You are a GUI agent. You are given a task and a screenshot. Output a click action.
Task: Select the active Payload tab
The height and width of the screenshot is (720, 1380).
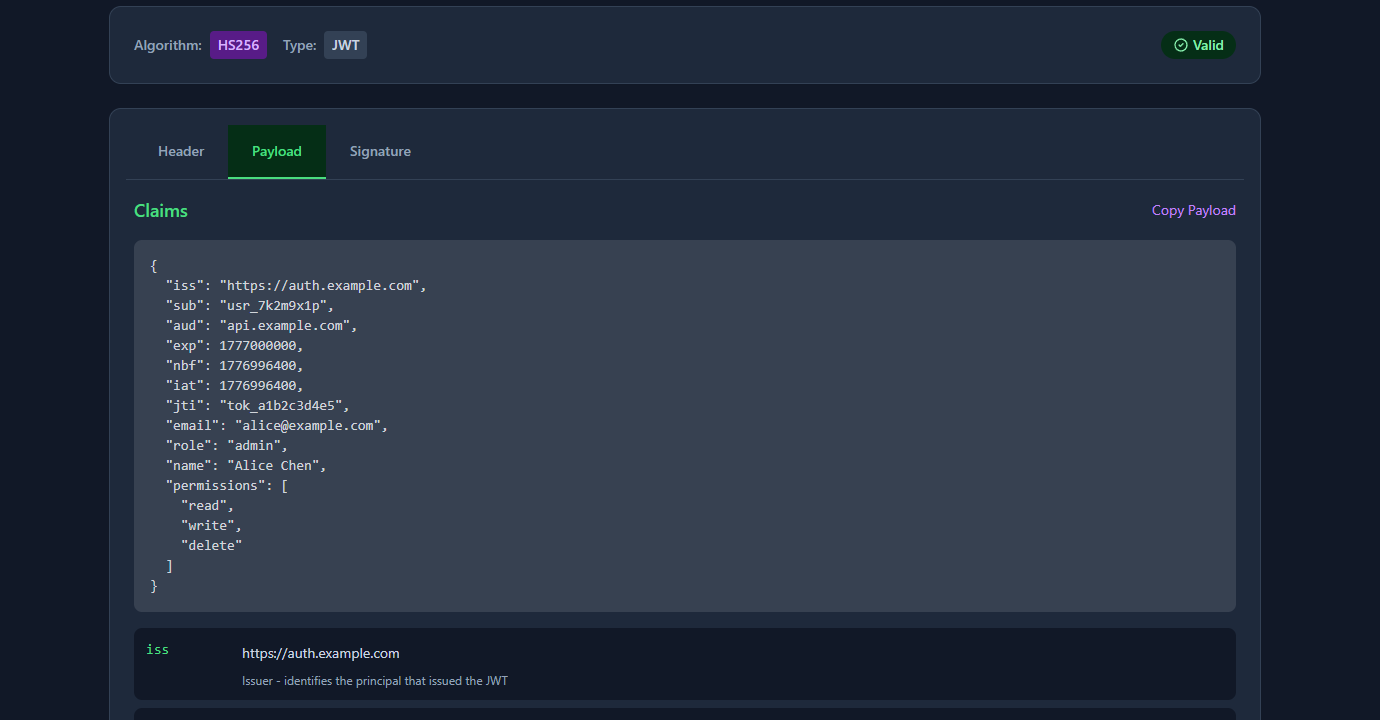point(276,151)
